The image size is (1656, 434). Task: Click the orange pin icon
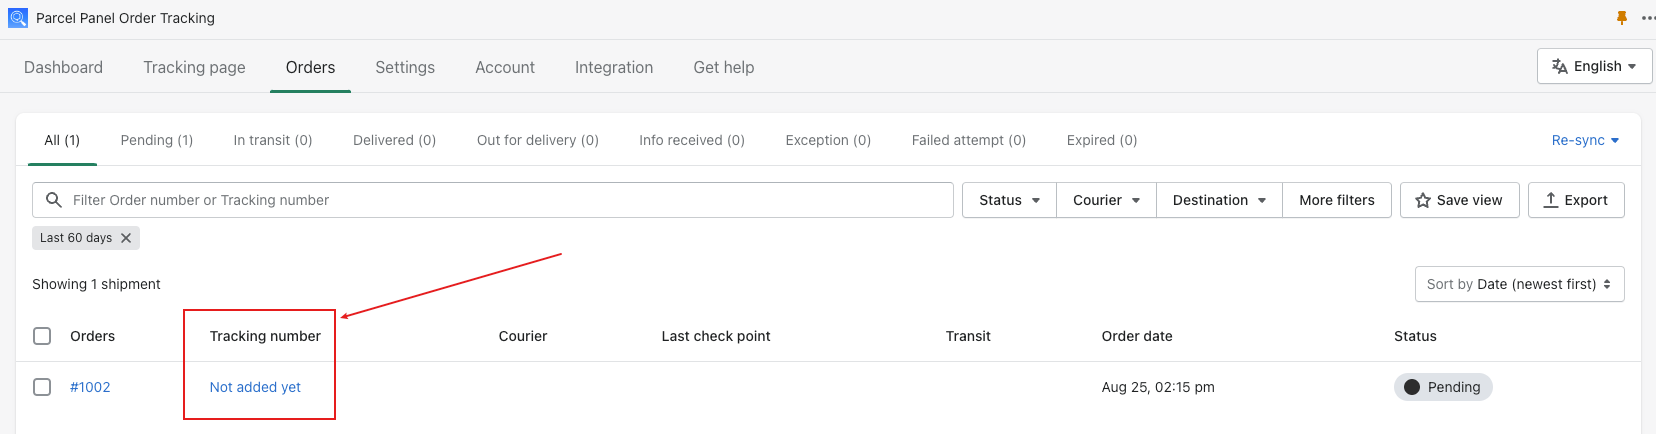(x=1621, y=18)
